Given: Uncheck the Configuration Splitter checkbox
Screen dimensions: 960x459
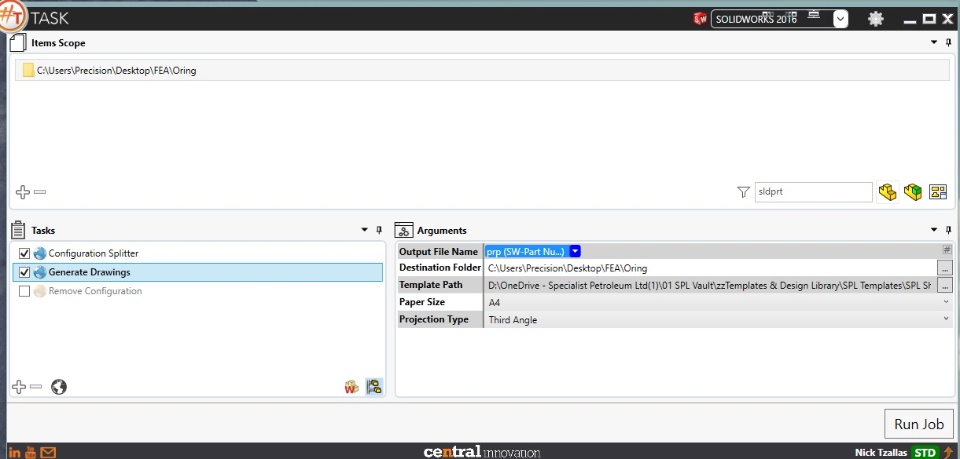Looking at the screenshot, I should (24, 253).
